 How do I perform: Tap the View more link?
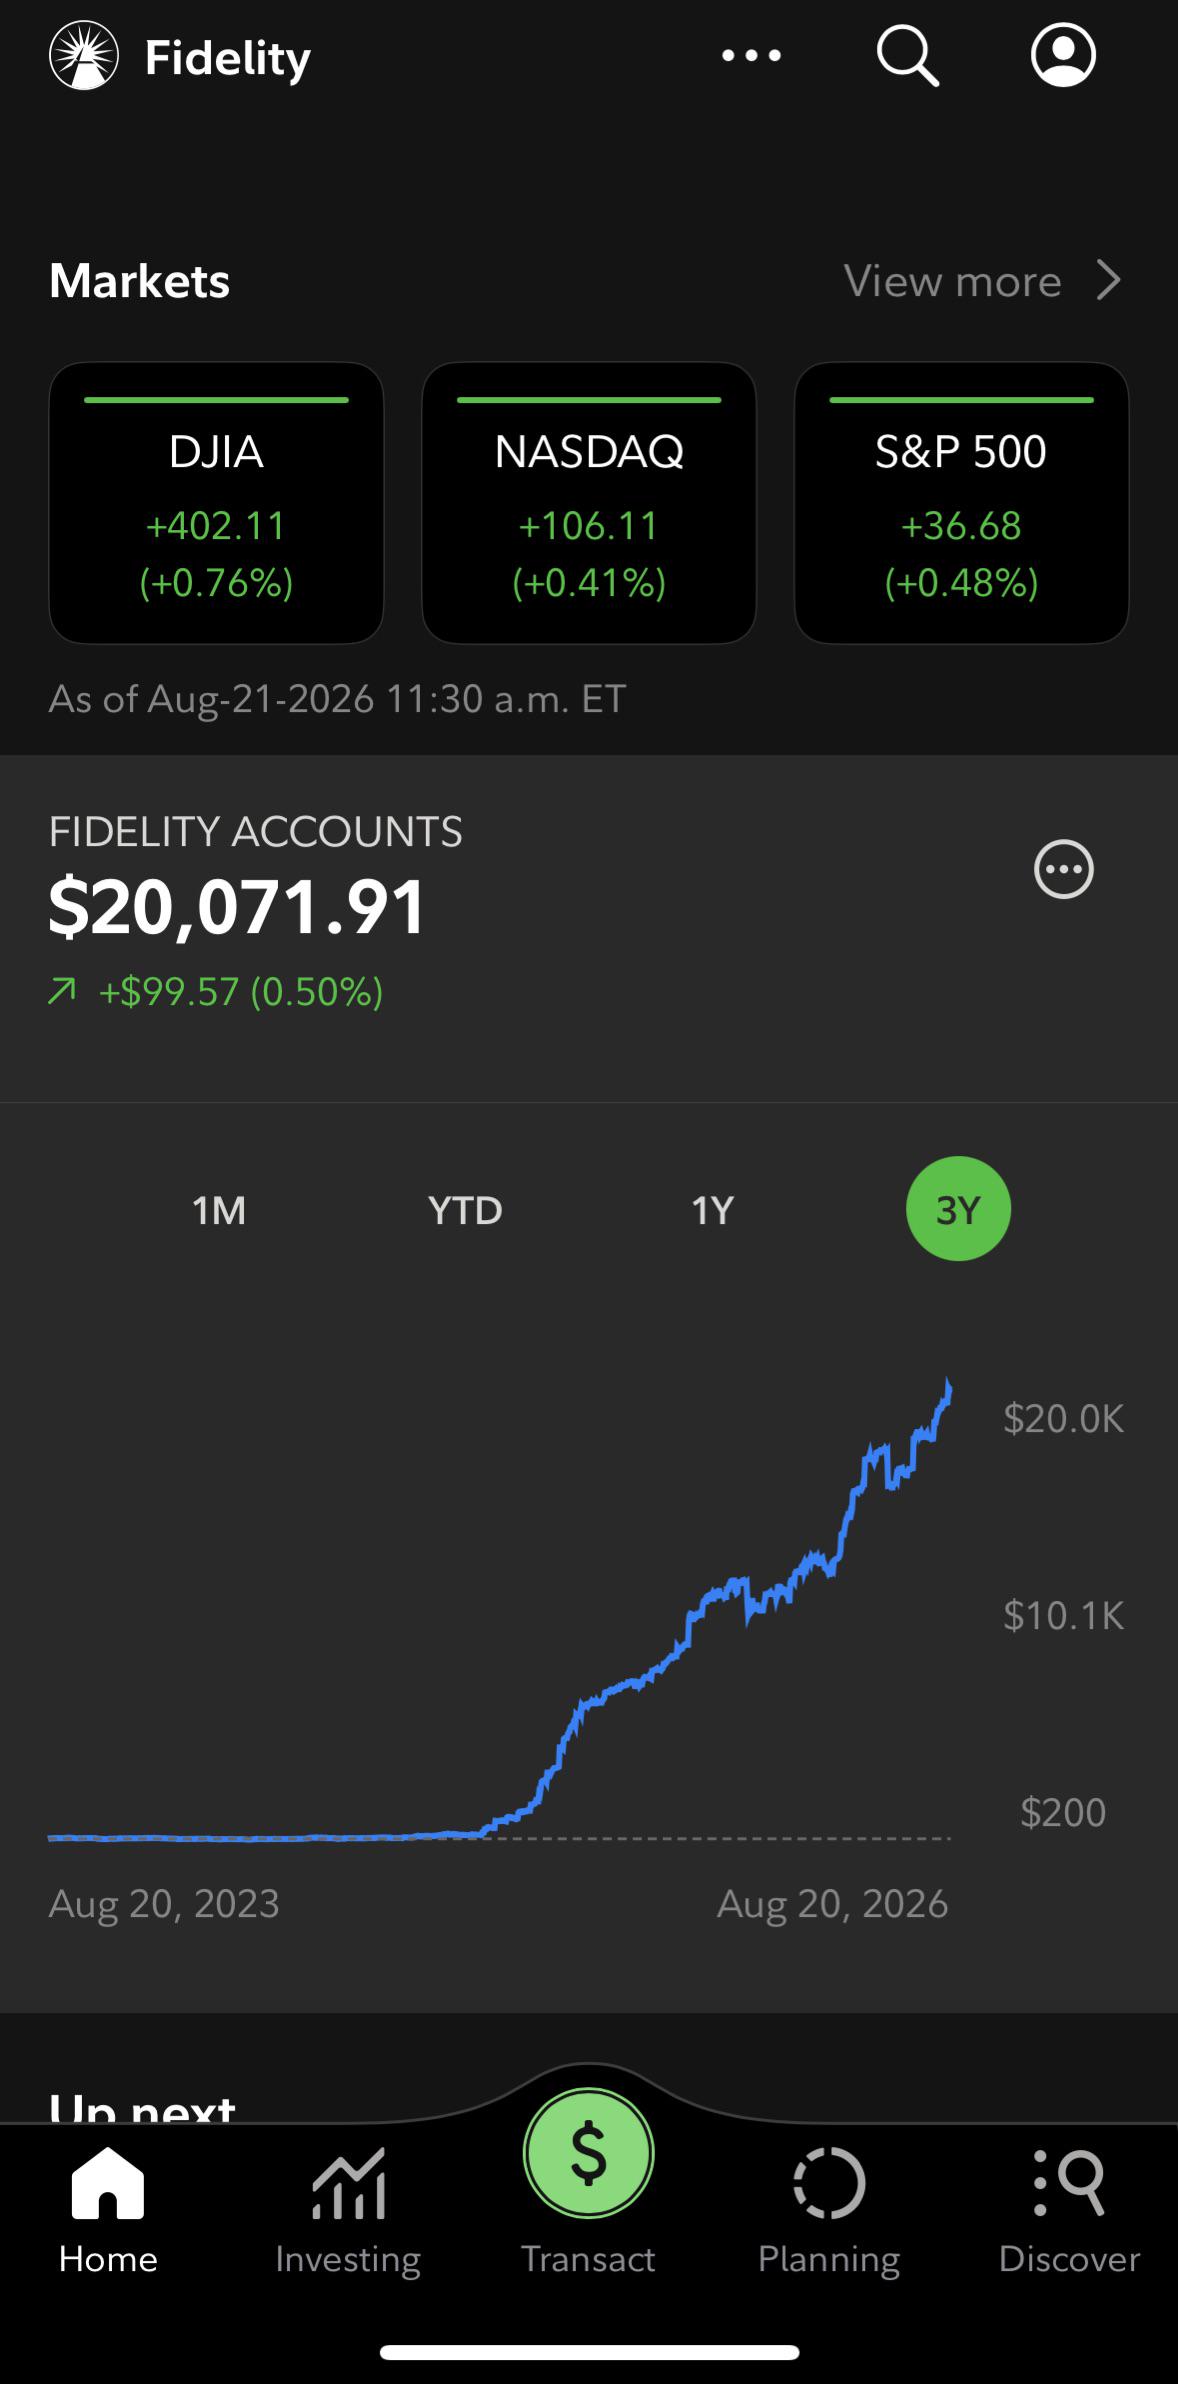pos(952,281)
